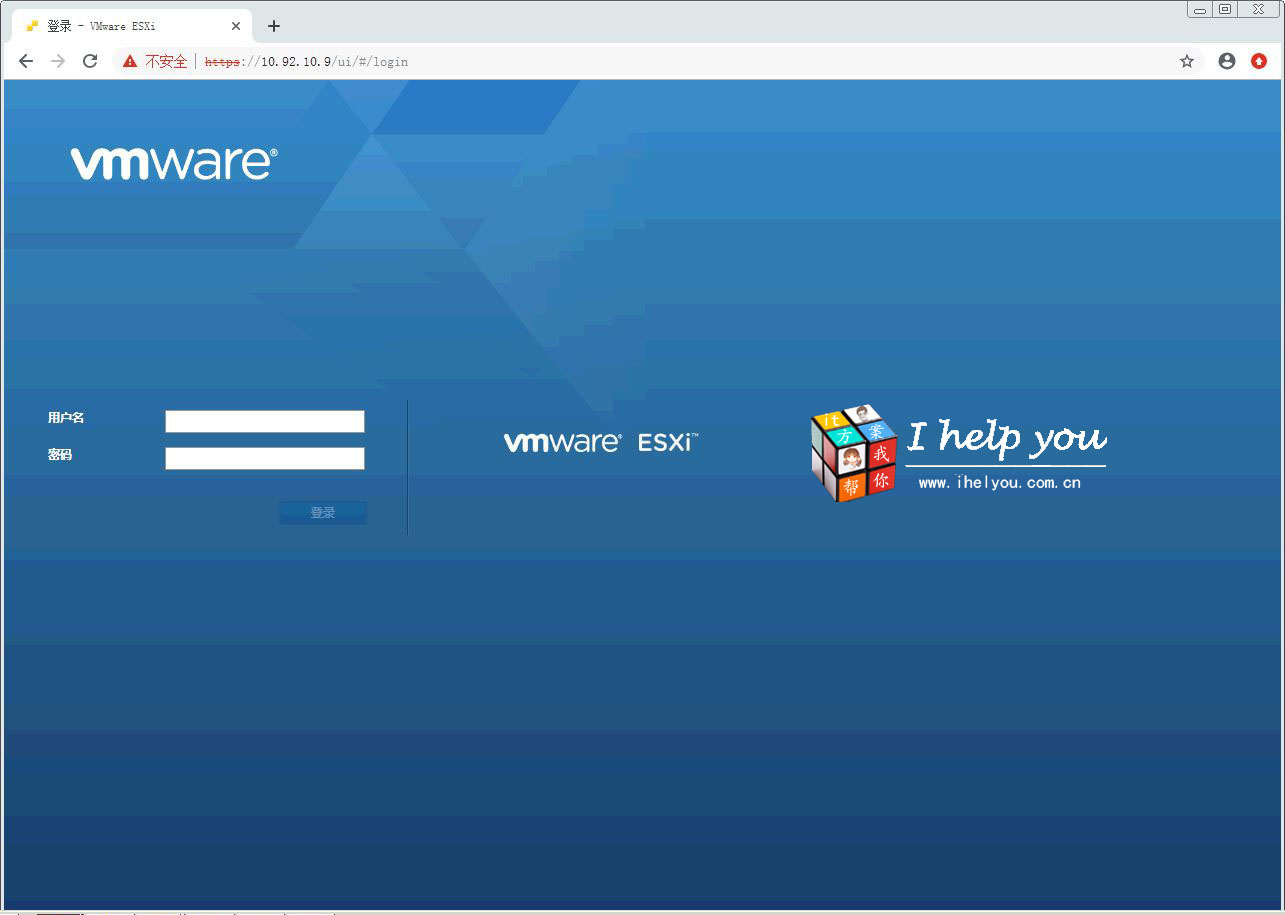Click the browser back arrow
The image size is (1285, 915).
26,61
